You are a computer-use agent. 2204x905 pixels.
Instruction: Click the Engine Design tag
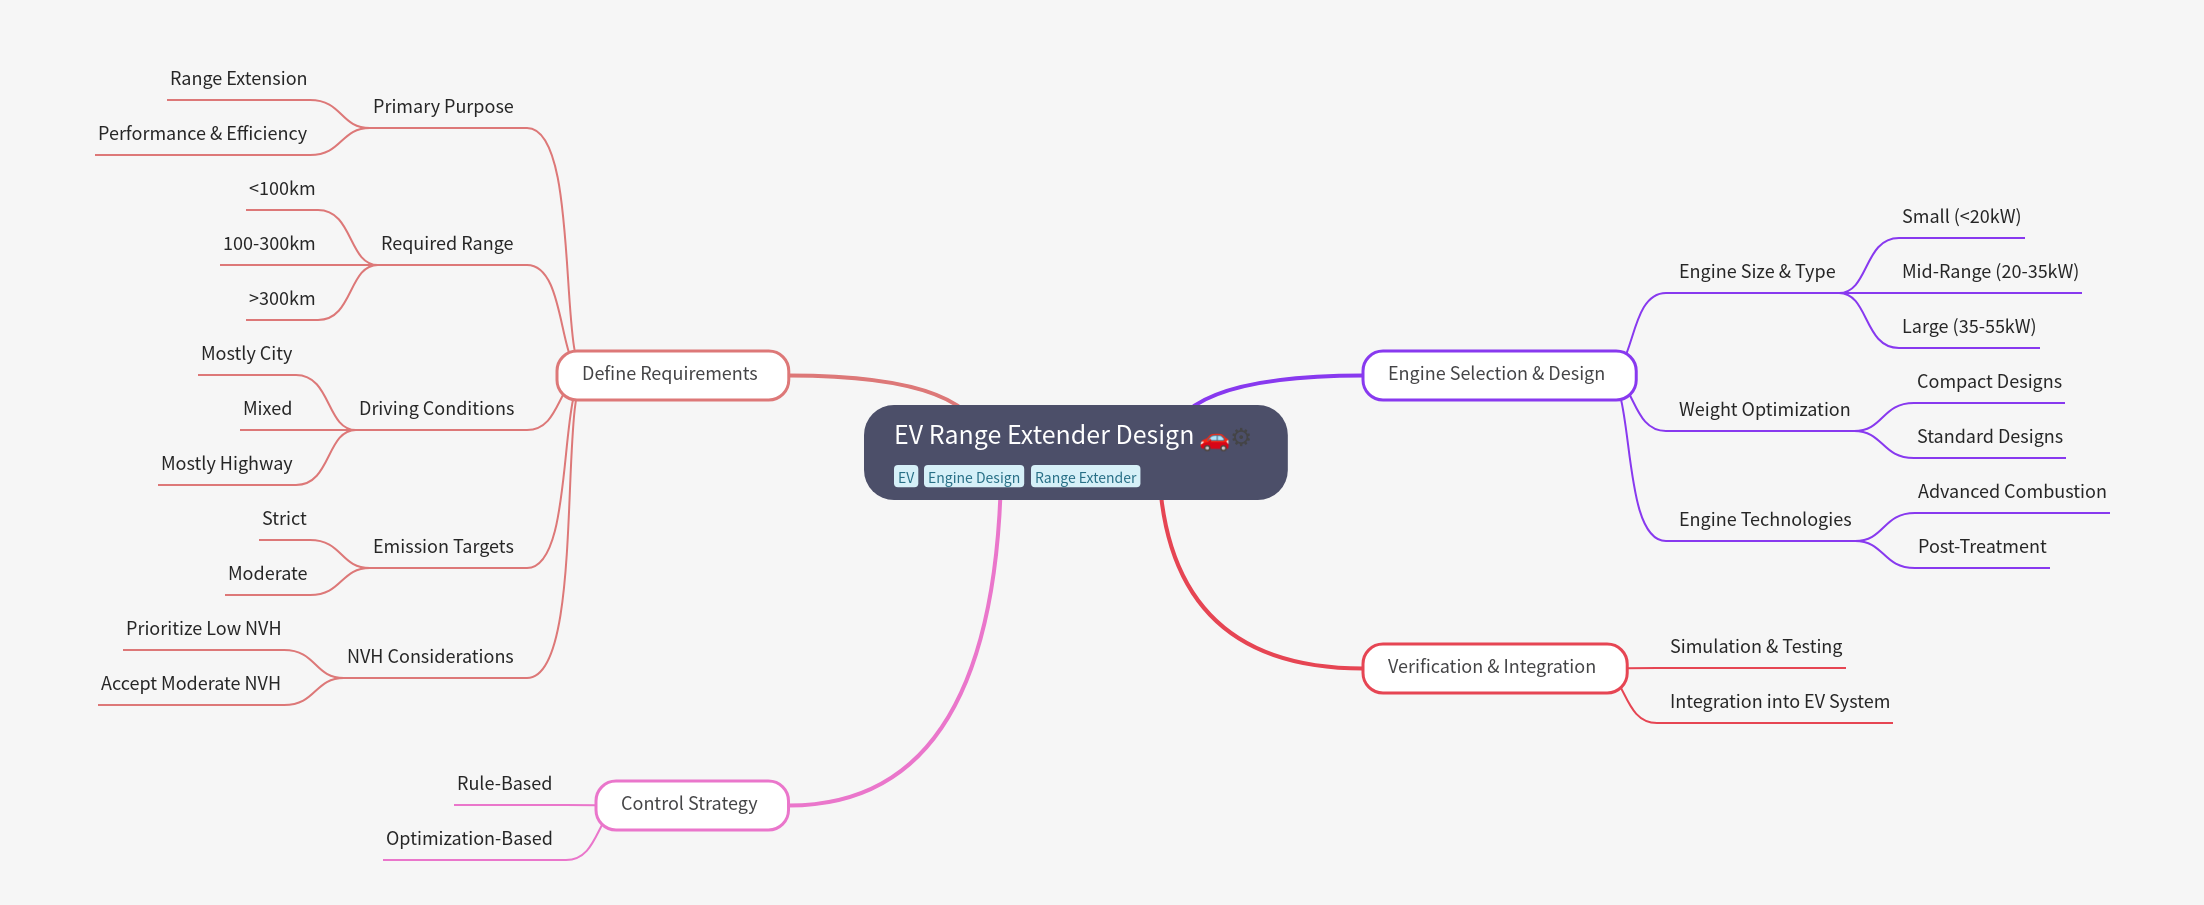click(x=974, y=477)
